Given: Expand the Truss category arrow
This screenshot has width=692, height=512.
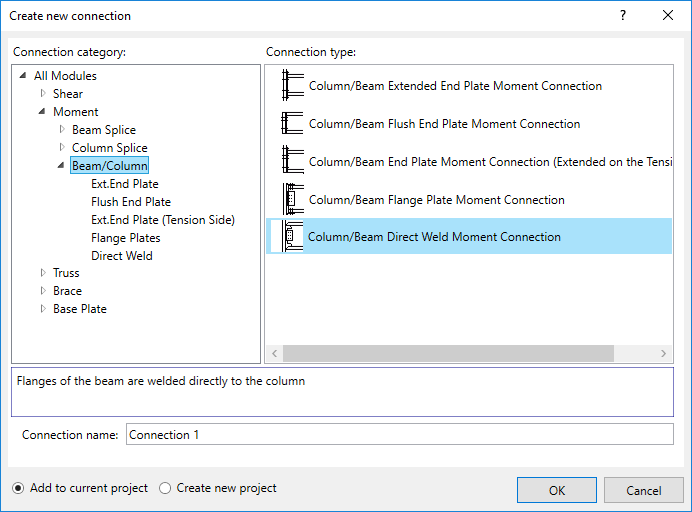Looking at the screenshot, I should (x=43, y=273).
